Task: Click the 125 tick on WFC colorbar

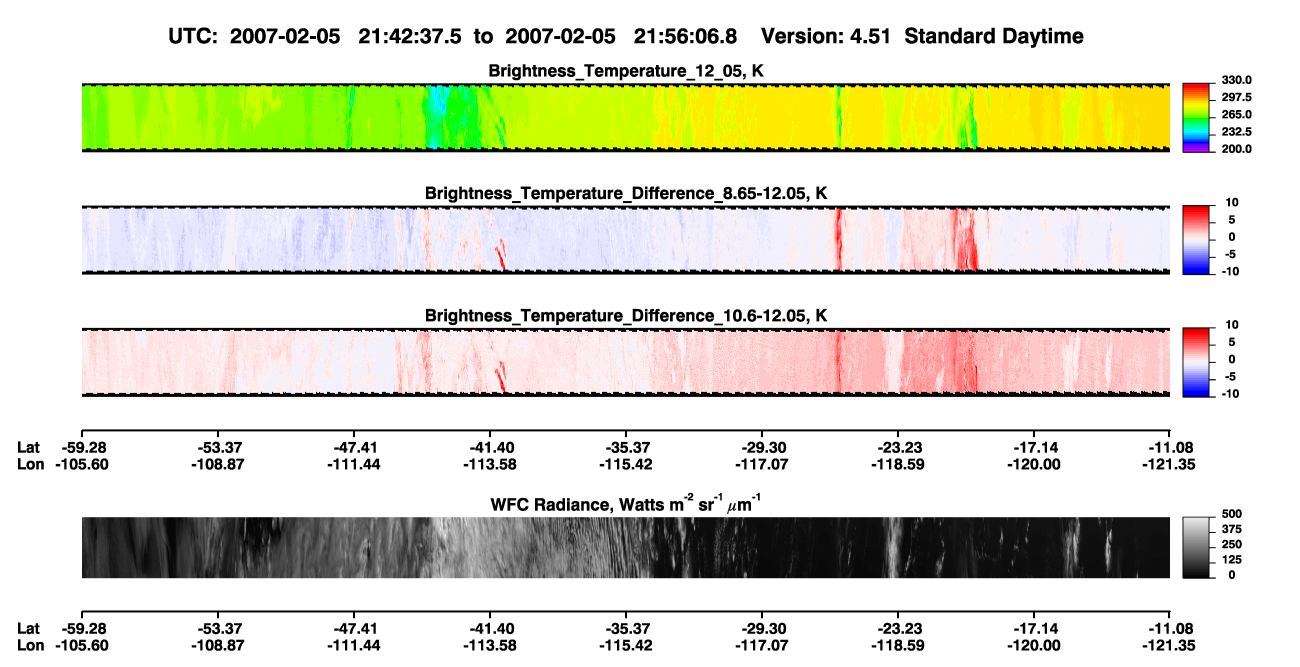Action: (1231, 559)
